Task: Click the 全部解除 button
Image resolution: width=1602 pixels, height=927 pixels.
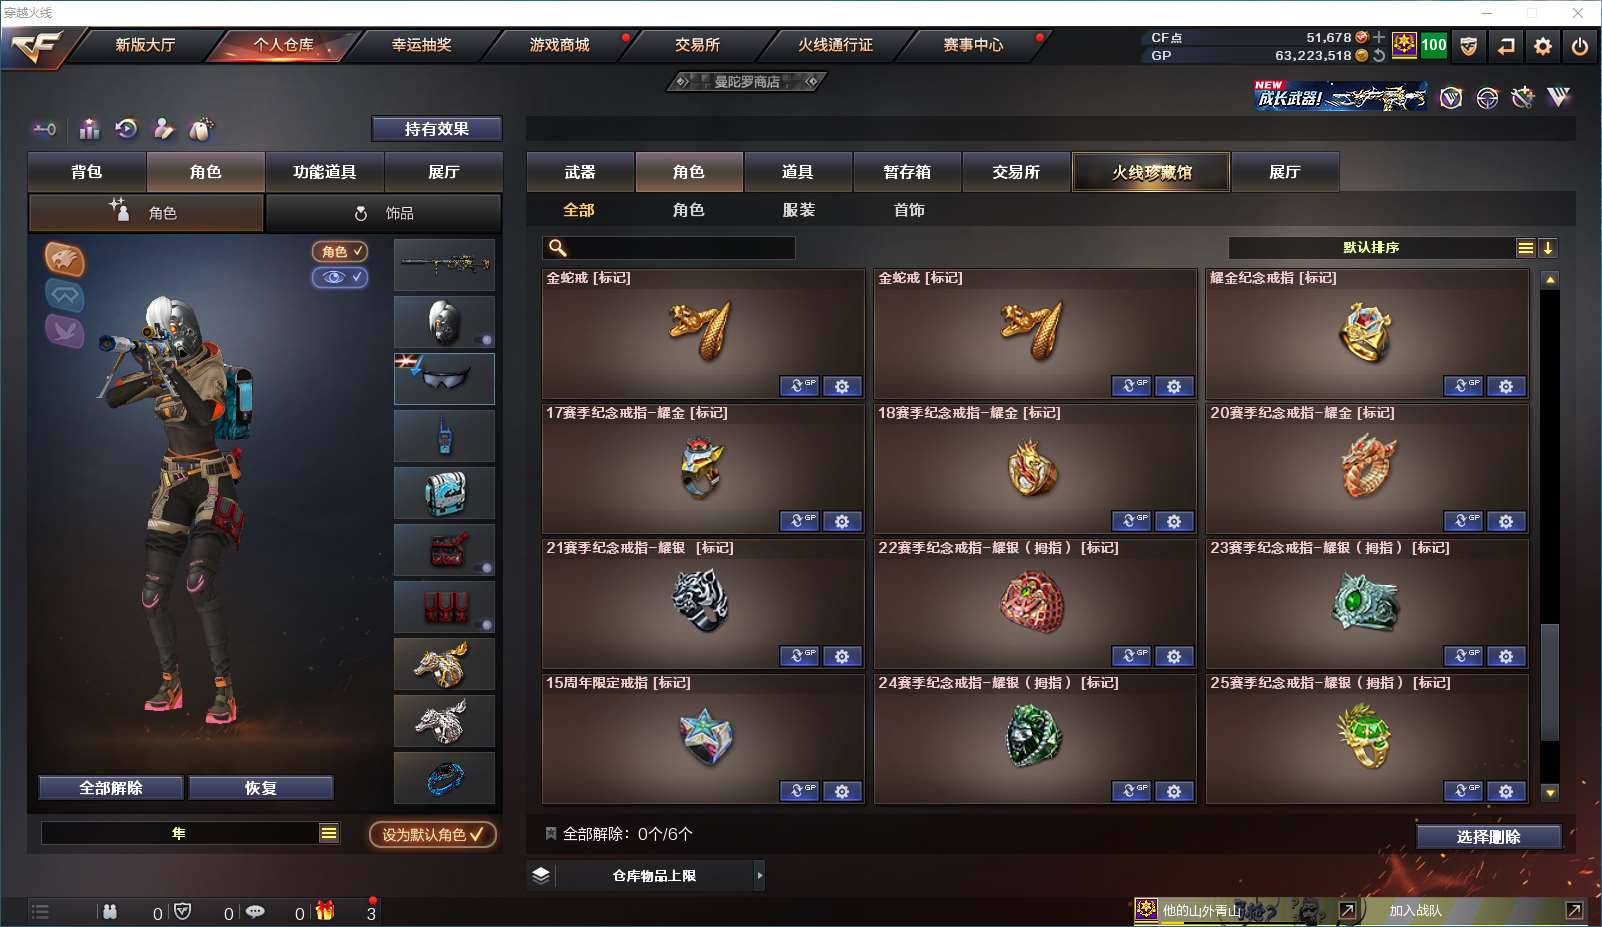Action: [x=111, y=788]
